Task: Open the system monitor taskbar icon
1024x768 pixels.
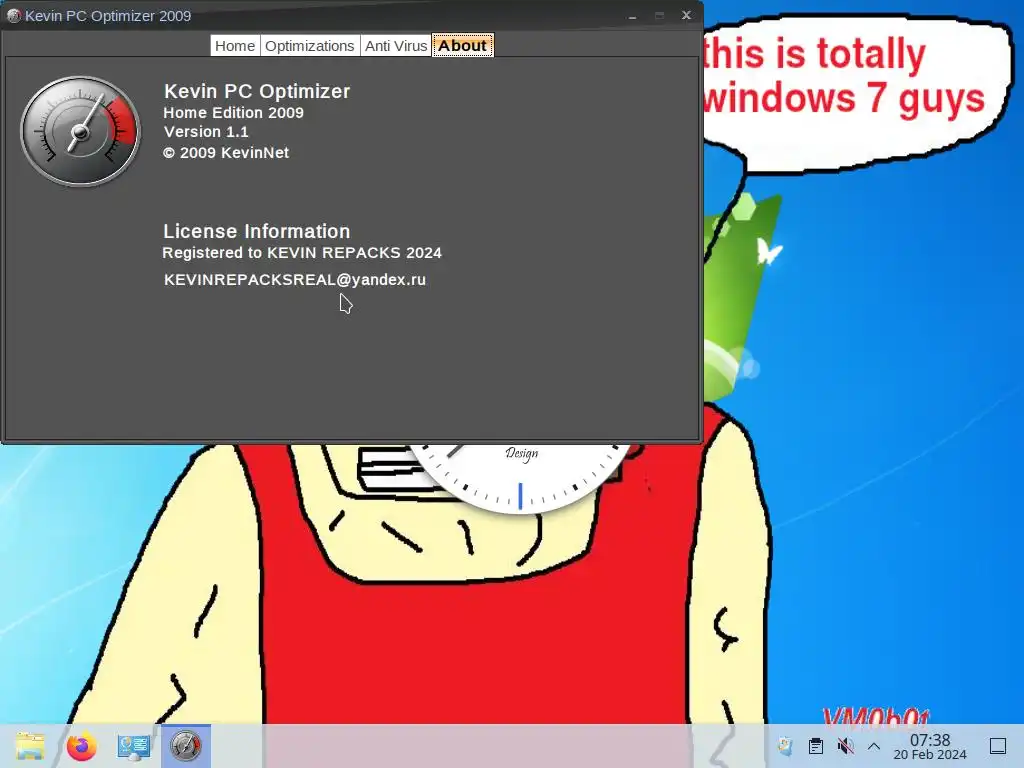Action: click(x=134, y=746)
